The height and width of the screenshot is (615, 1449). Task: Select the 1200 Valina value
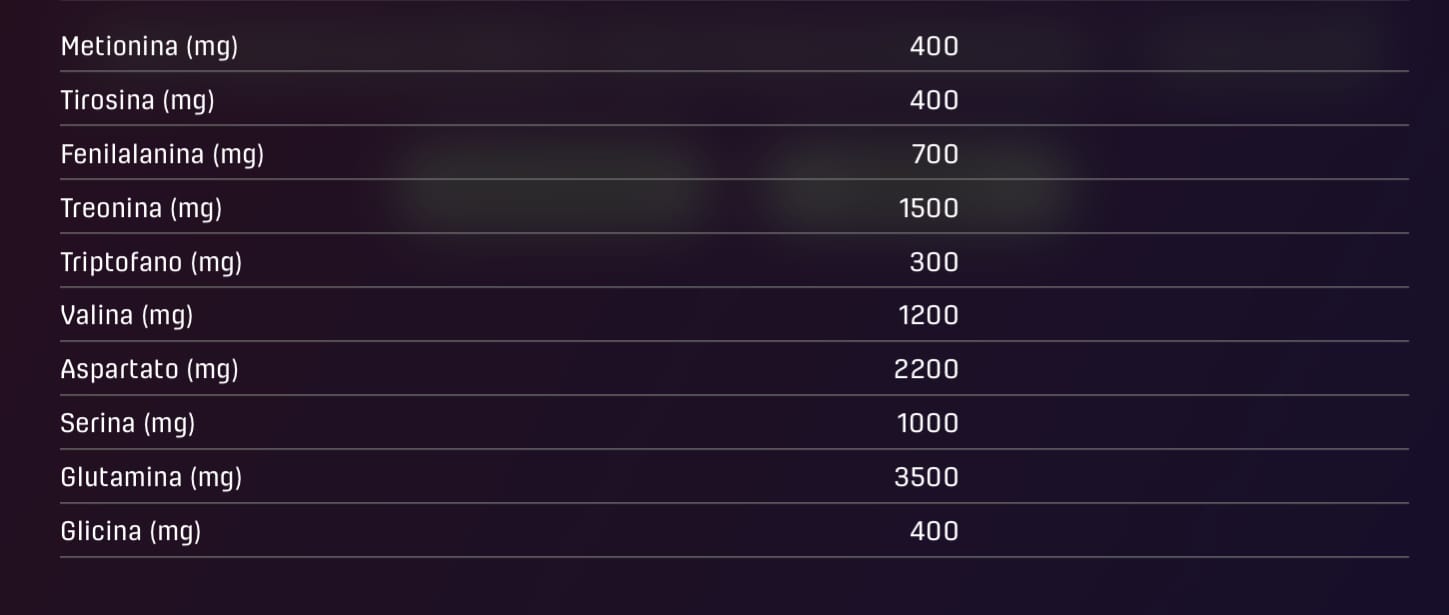click(x=929, y=316)
